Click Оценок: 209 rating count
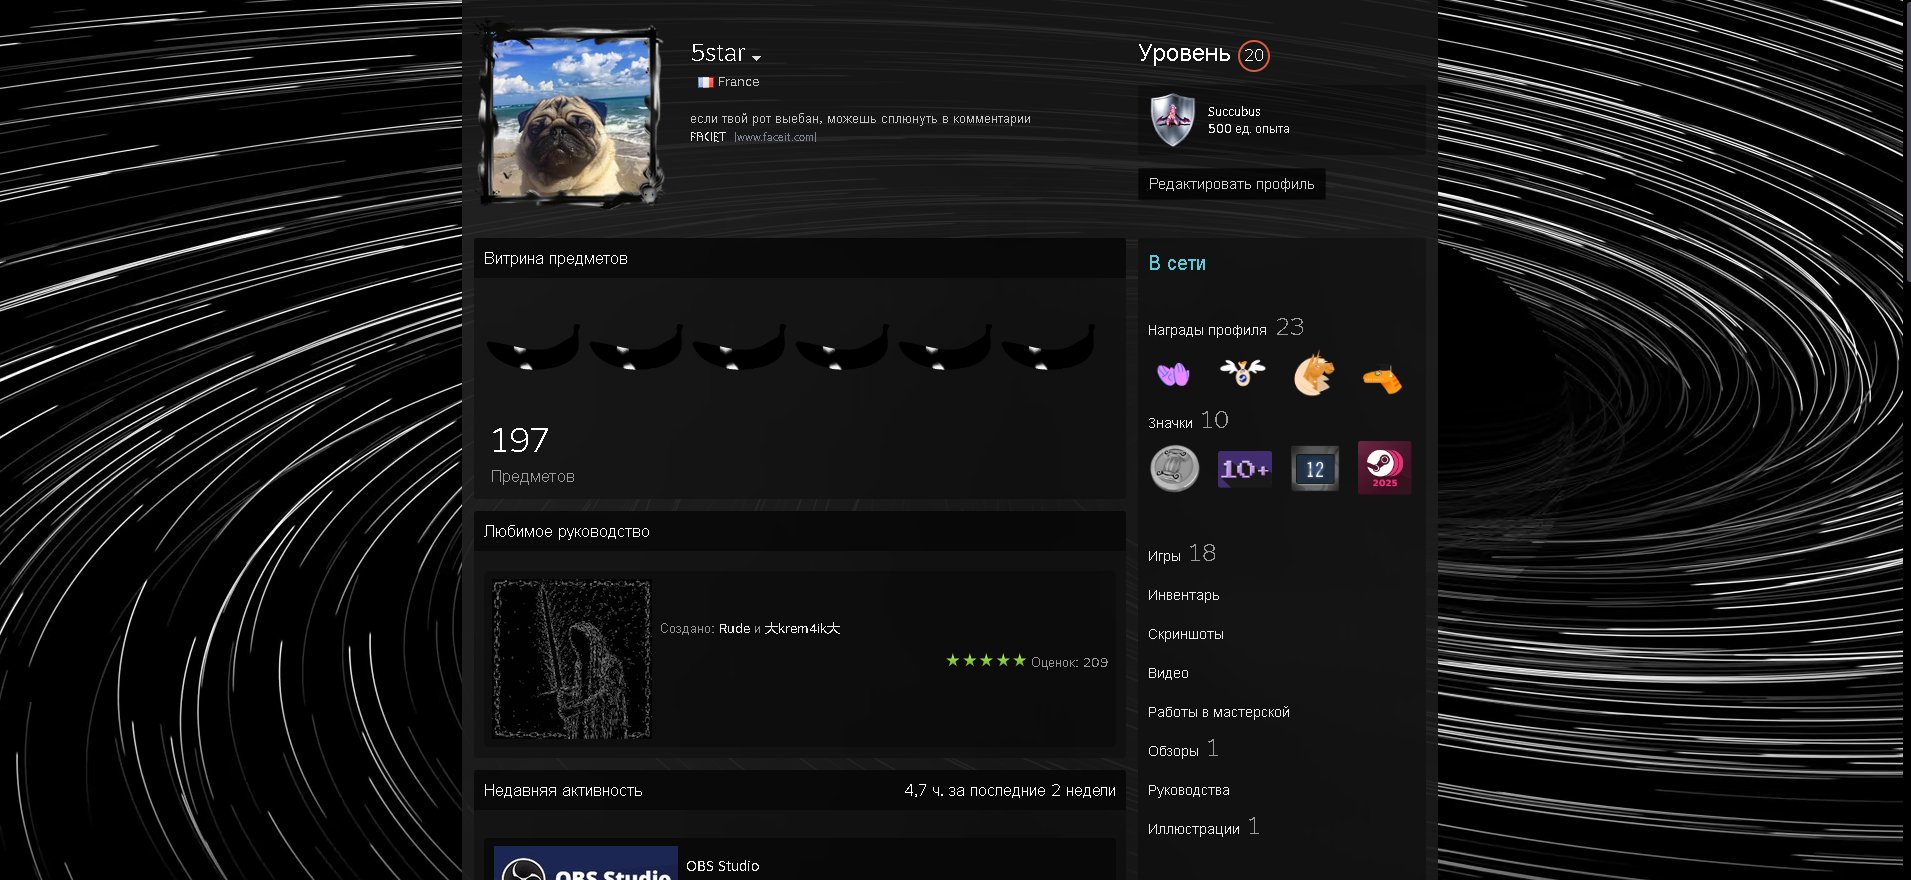This screenshot has height=880, width=1911. [1069, 662]
